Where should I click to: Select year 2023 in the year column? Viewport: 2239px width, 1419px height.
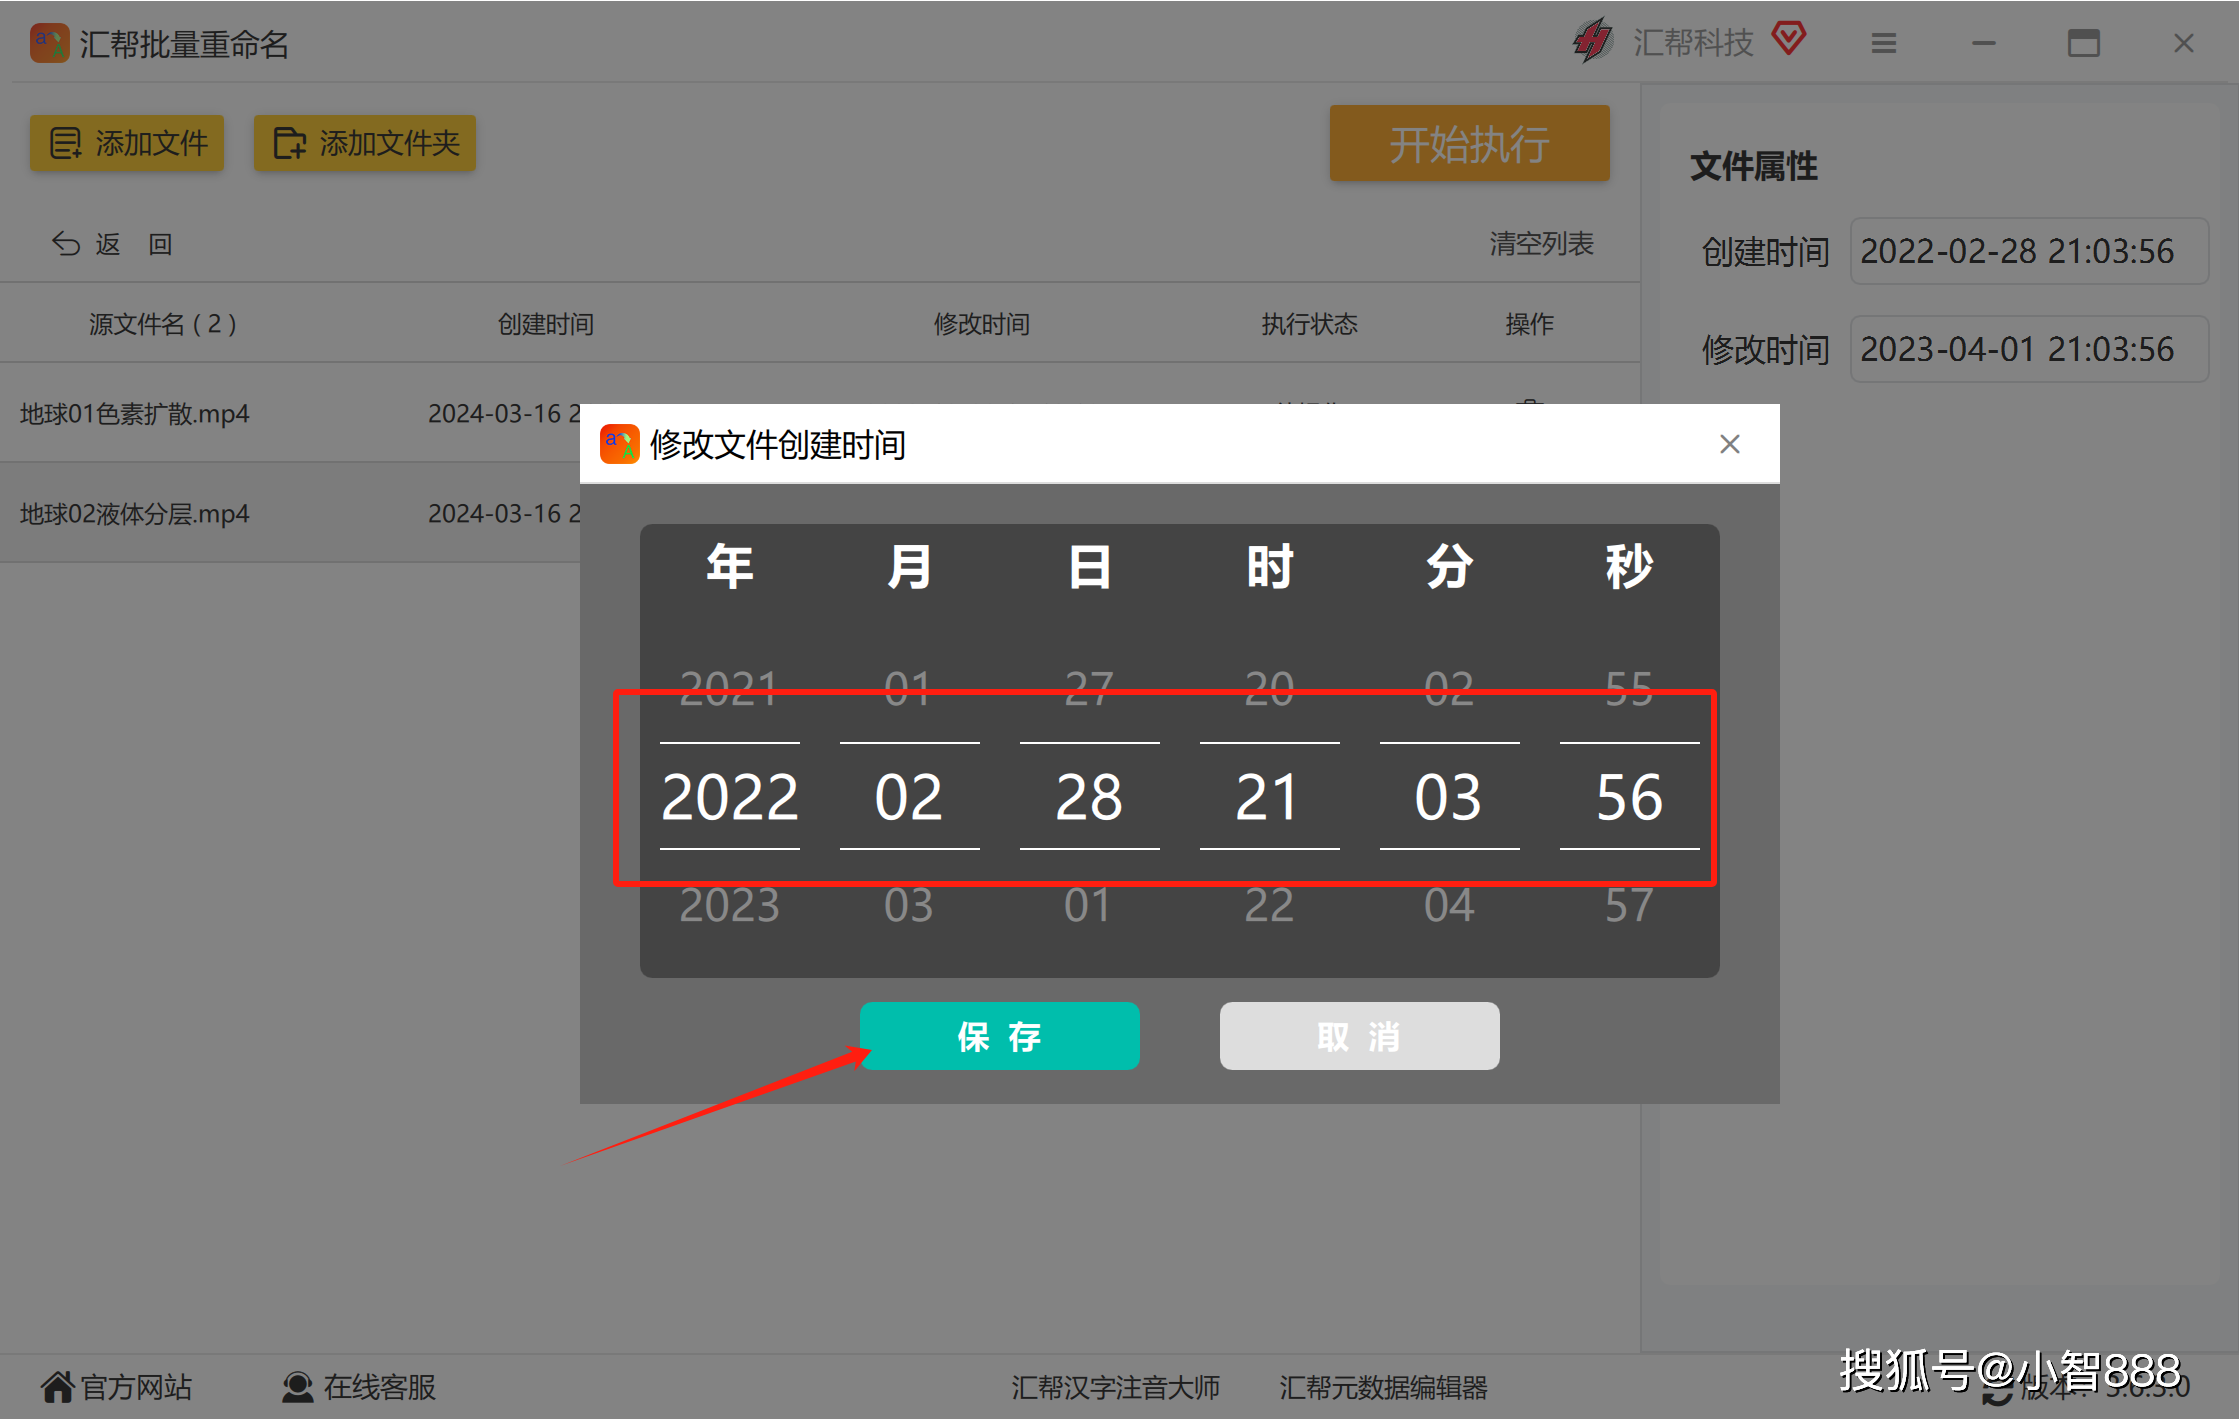729,905
